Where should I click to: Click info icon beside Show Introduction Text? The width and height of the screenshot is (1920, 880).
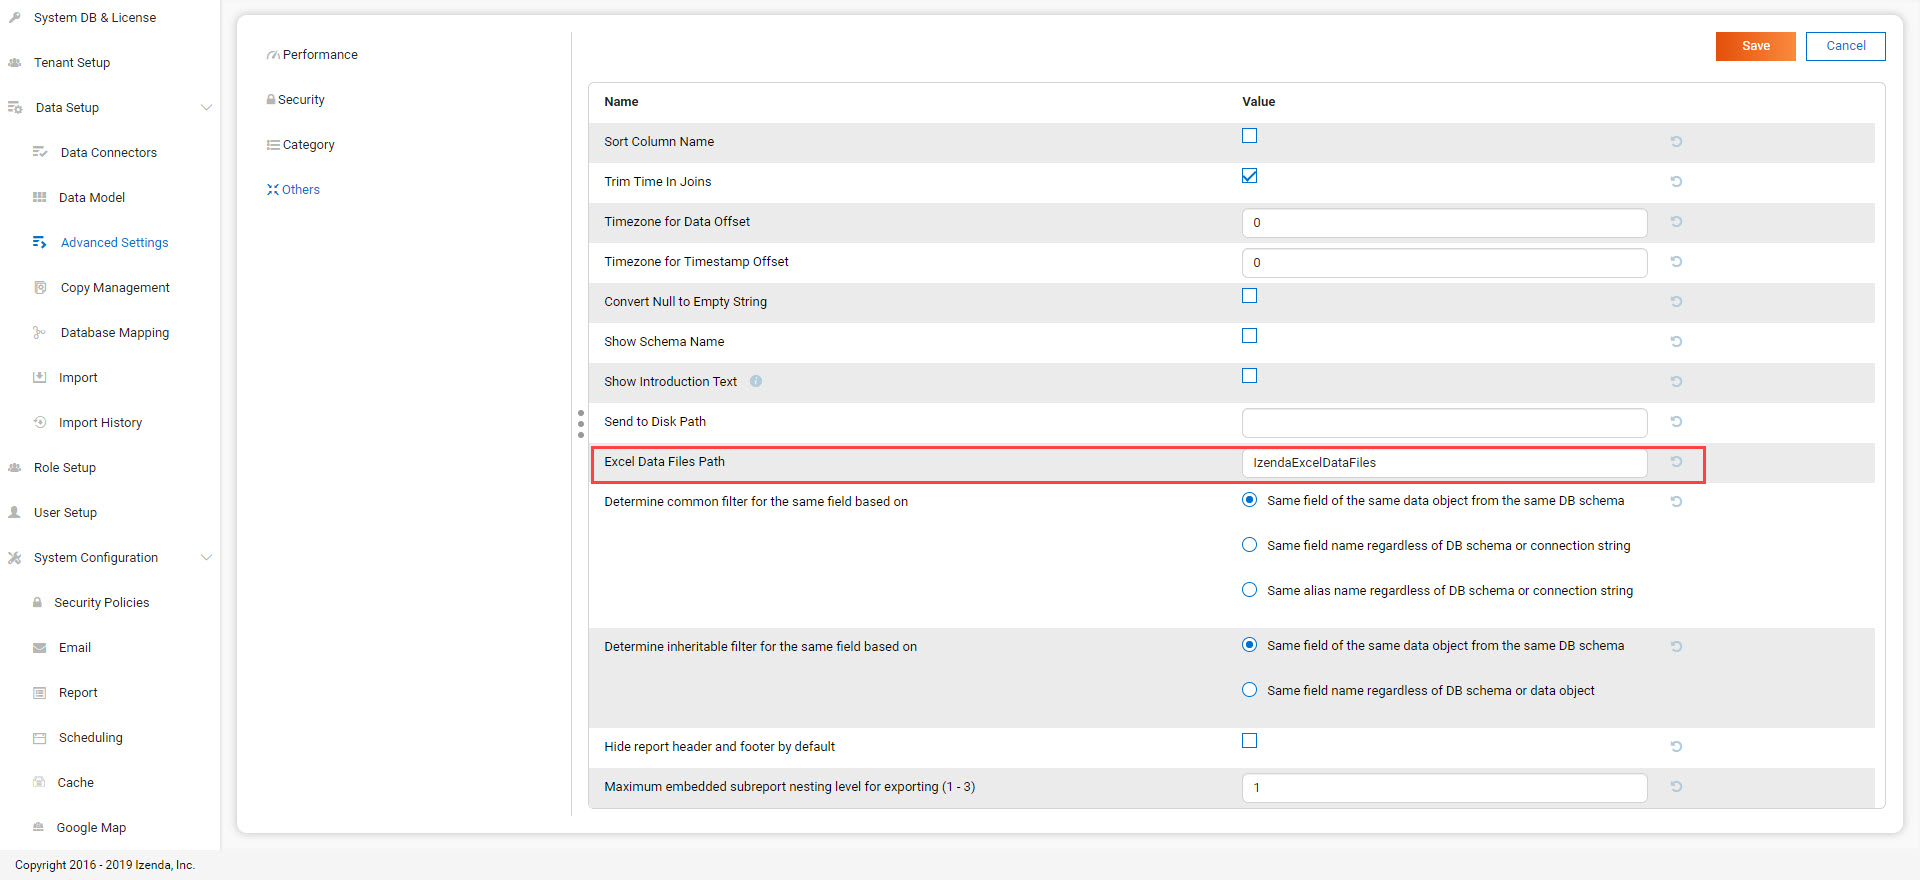[756, 381]
